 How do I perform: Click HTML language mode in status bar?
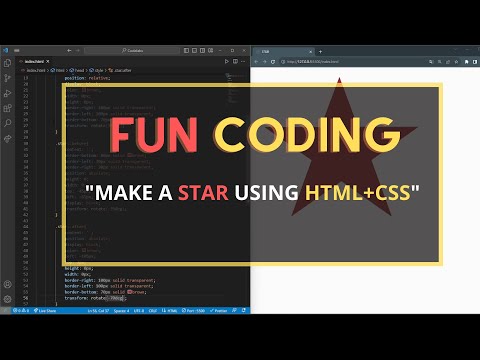[170, 311]
